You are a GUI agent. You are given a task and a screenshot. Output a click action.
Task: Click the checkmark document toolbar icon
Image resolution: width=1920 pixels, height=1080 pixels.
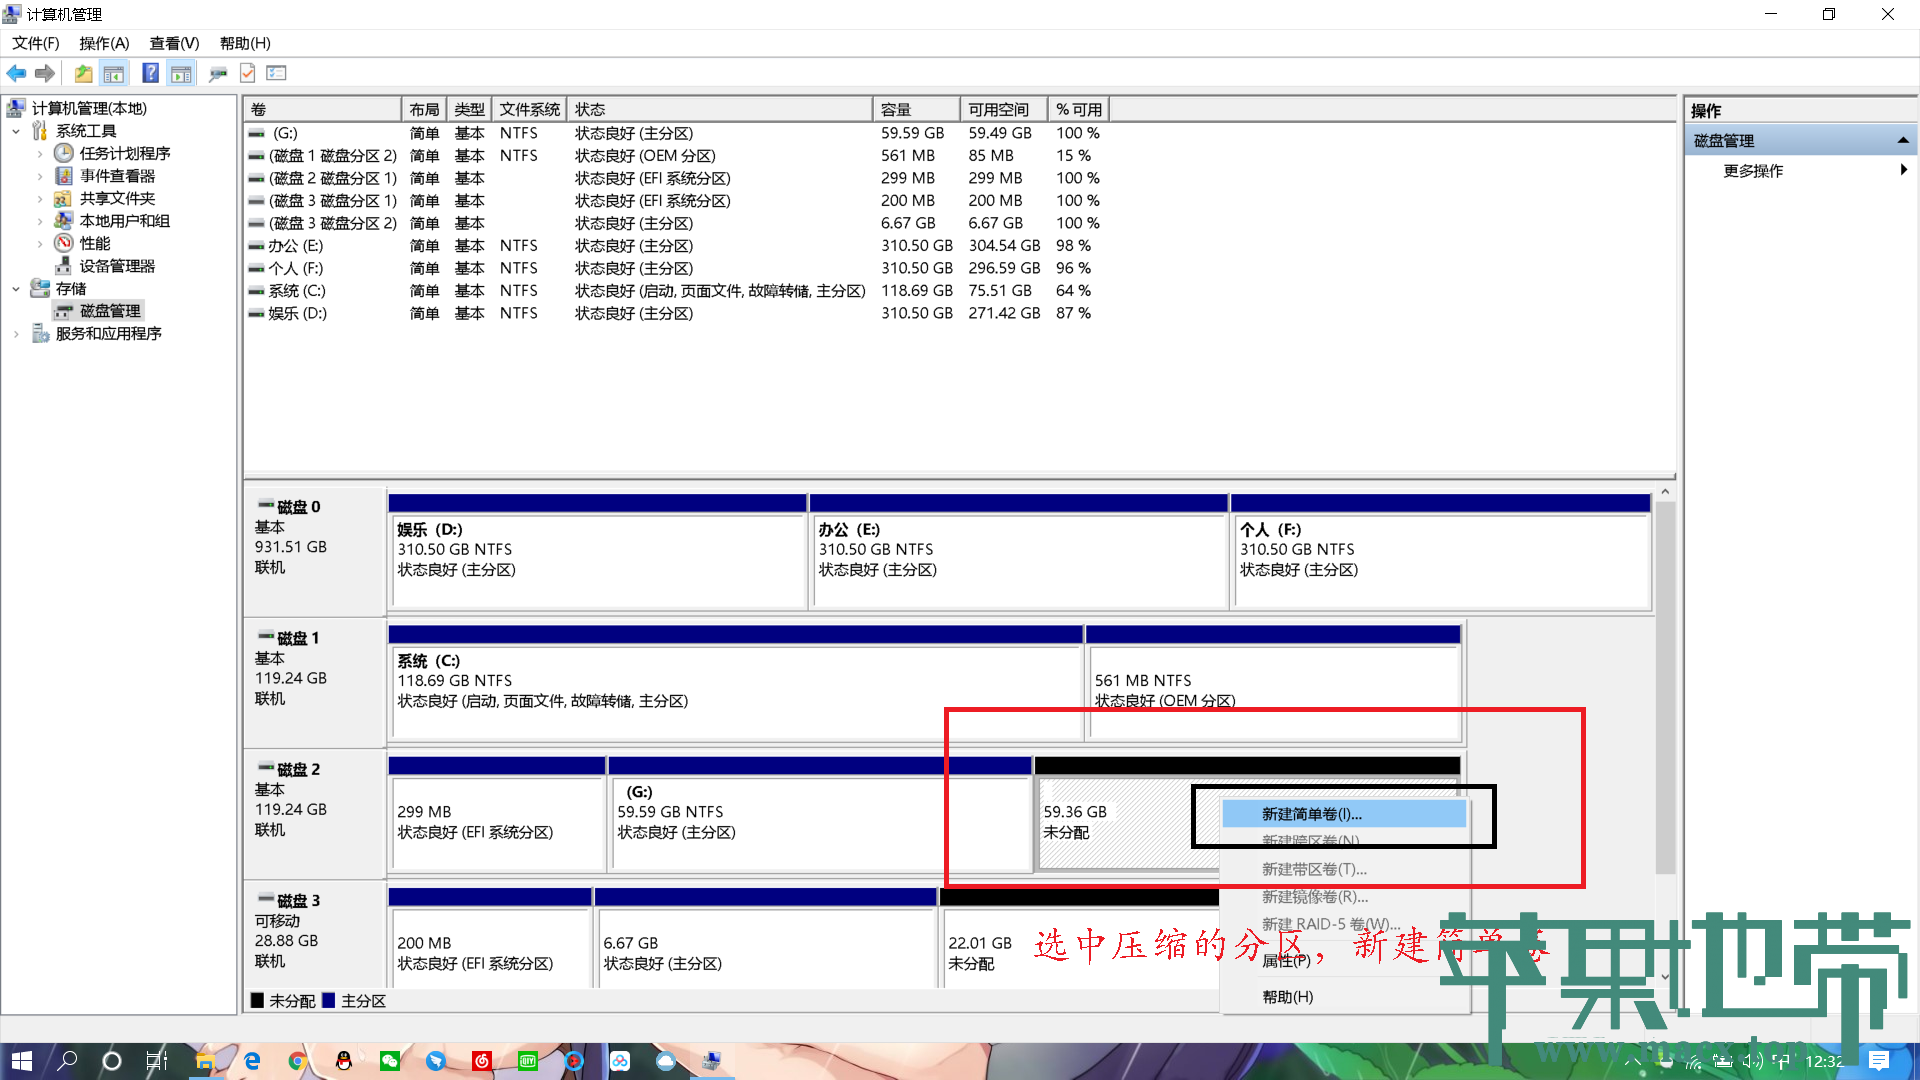point(247,73)
